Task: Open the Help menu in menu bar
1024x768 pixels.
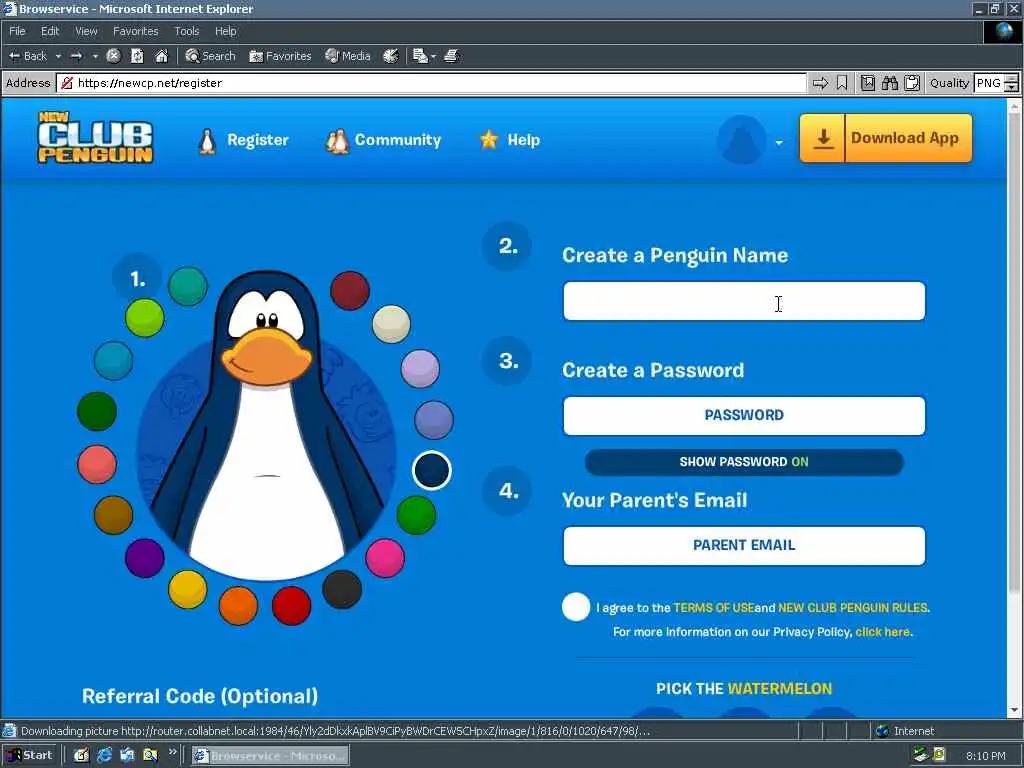Action: click(x=225, y=31)
